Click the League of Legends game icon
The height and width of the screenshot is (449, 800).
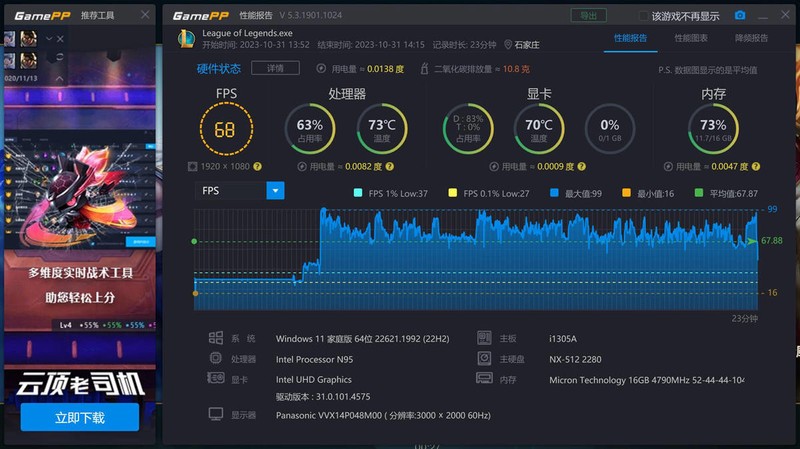tap(186, 39)
